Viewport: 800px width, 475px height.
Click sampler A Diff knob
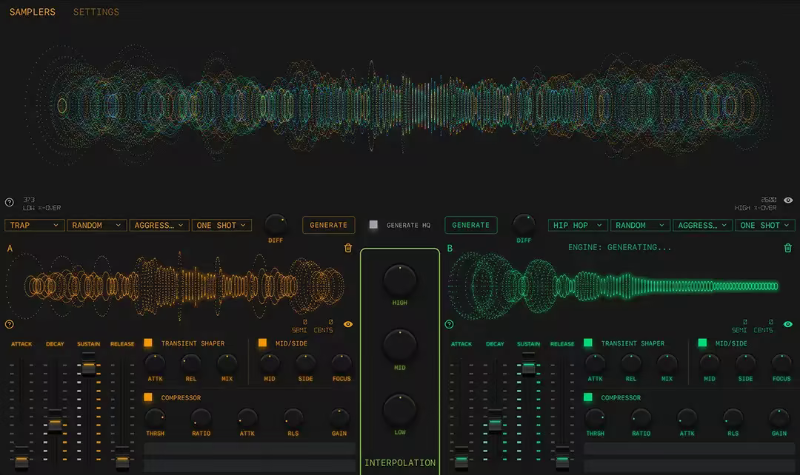[x=276, y=224]
